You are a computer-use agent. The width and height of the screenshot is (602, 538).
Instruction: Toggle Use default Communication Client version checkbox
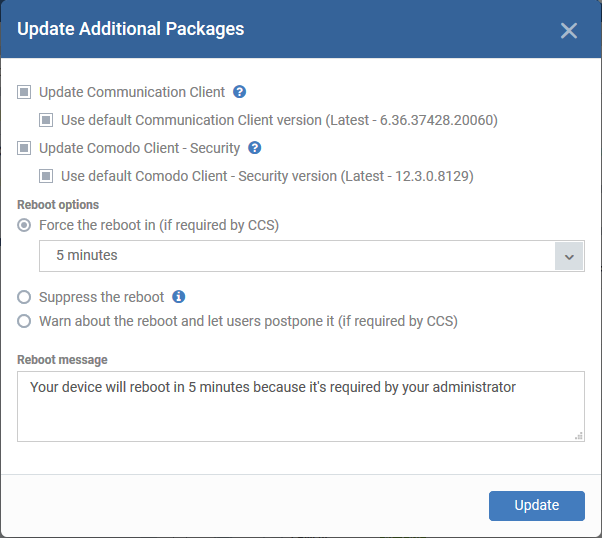pos(46,120)
